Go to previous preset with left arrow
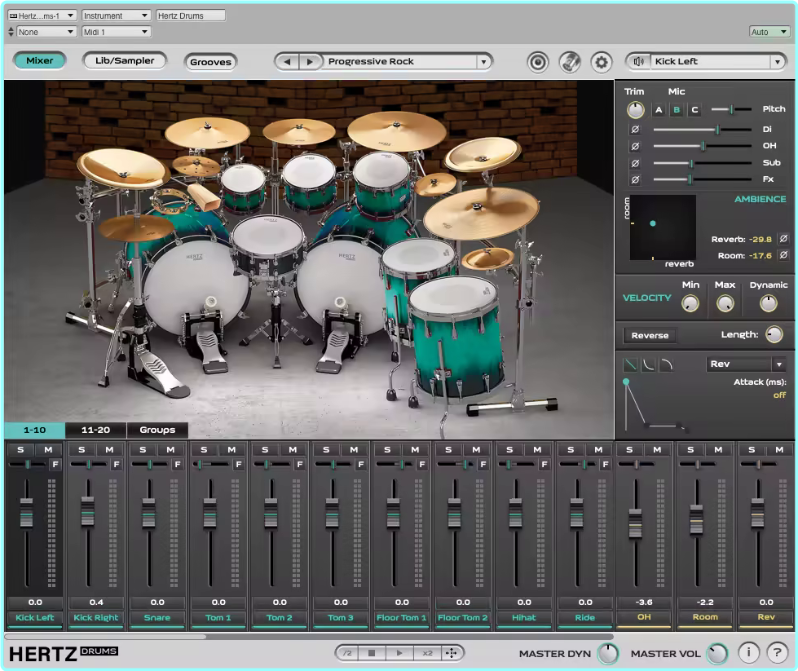 pyautogui.click(x=288, y=62)
